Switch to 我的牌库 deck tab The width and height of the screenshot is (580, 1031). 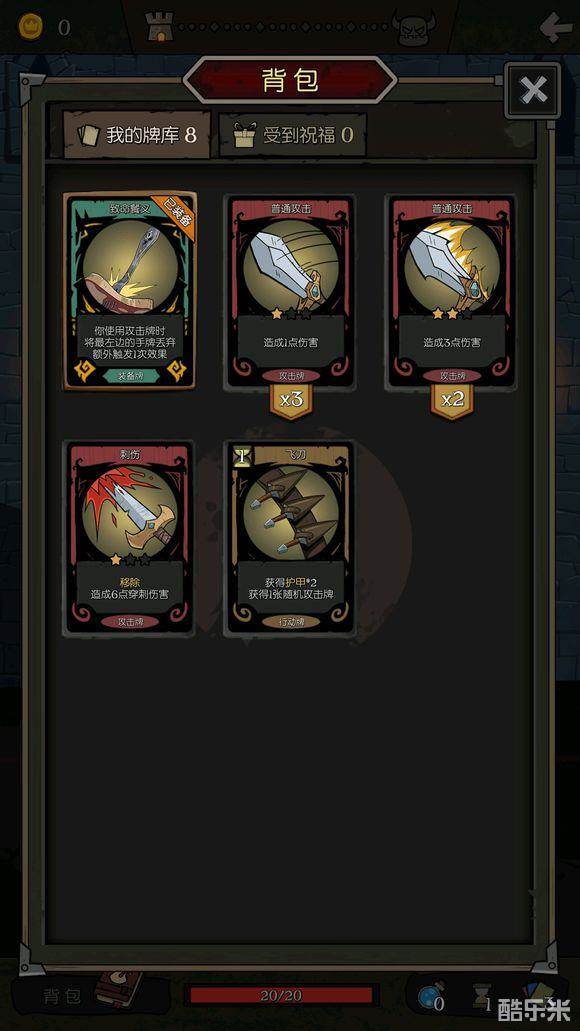[x=137, y=135]
